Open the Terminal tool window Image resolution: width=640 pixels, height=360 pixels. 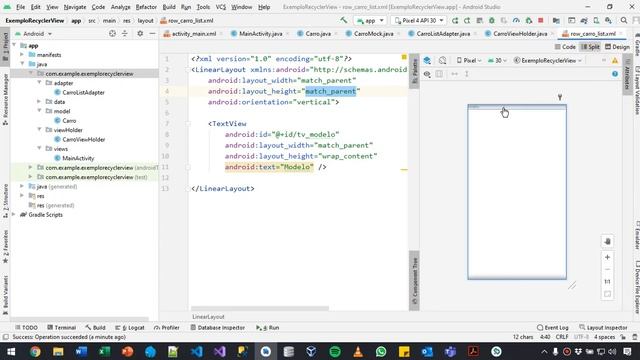[61, 327]
